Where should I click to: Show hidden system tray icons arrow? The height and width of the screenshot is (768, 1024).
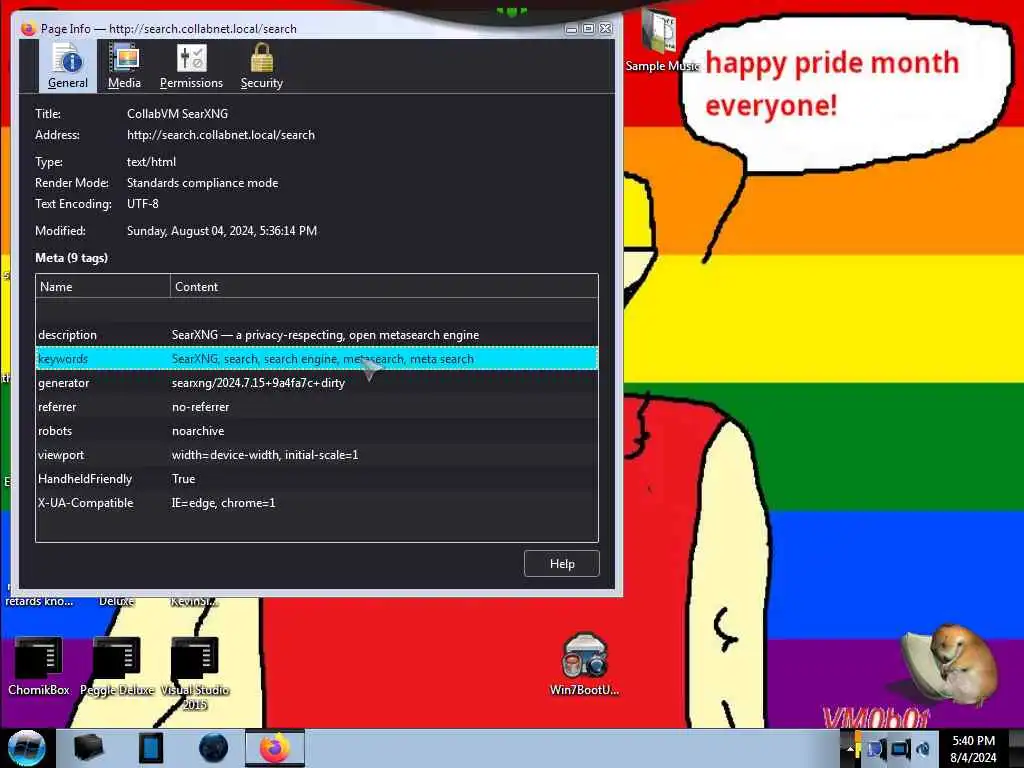(x=850, y=749)
